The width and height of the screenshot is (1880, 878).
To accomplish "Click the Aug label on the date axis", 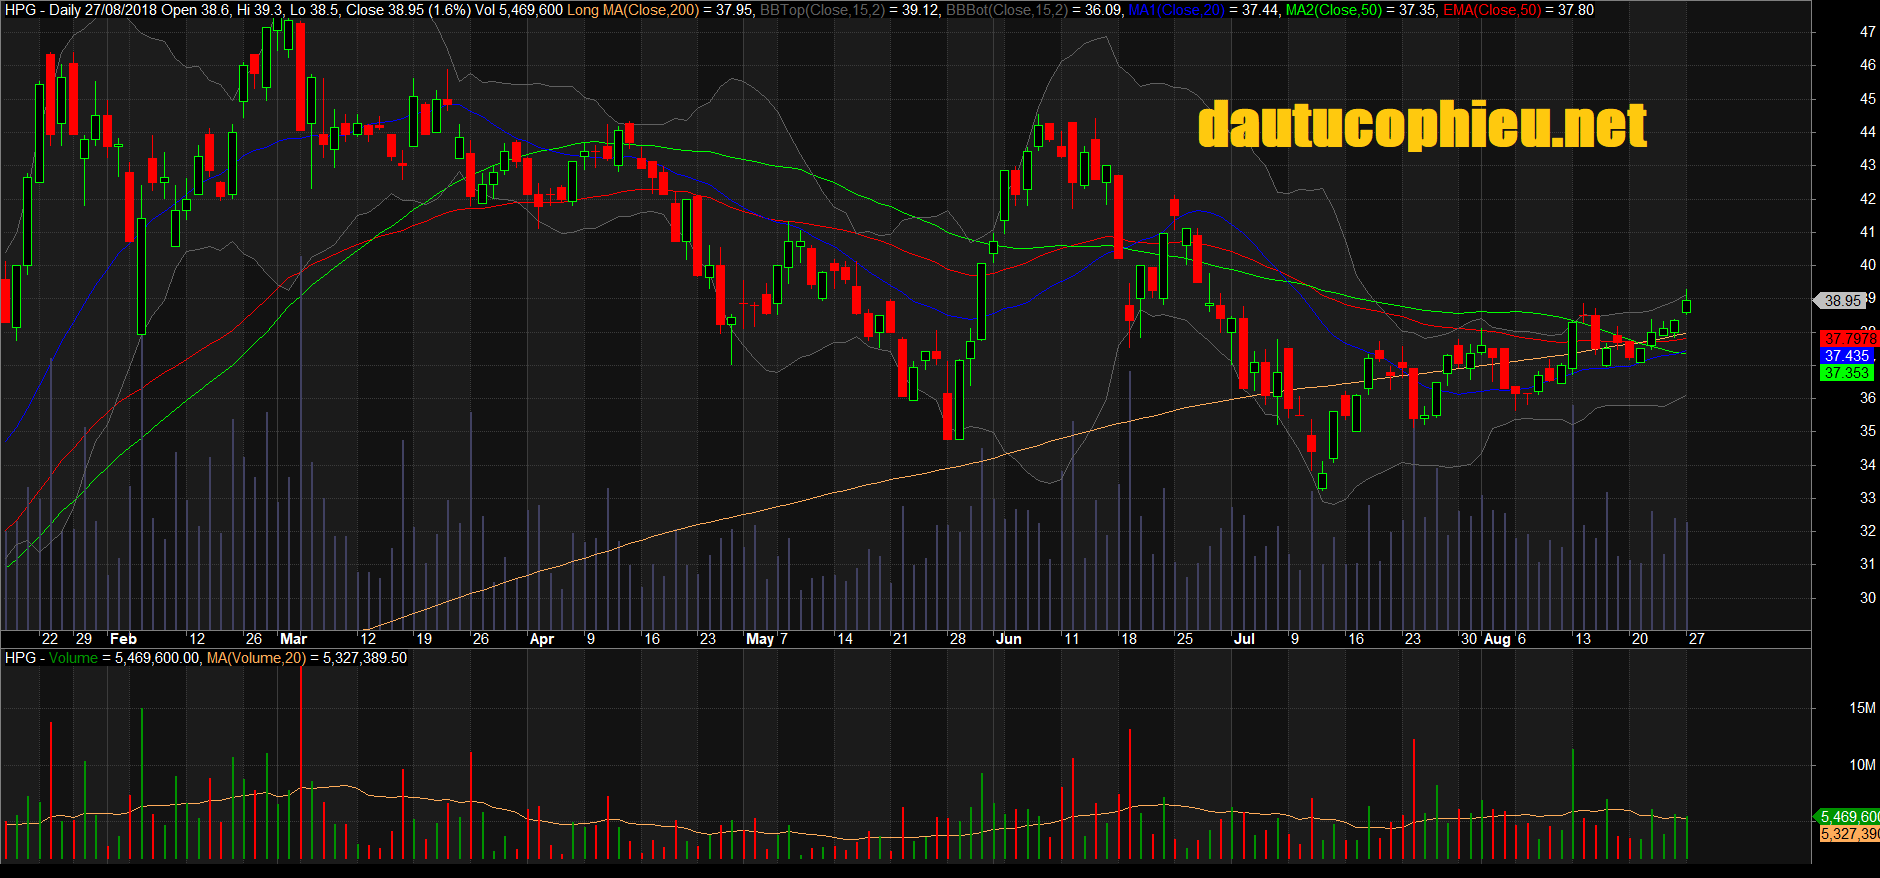I will click(1496, 639).
